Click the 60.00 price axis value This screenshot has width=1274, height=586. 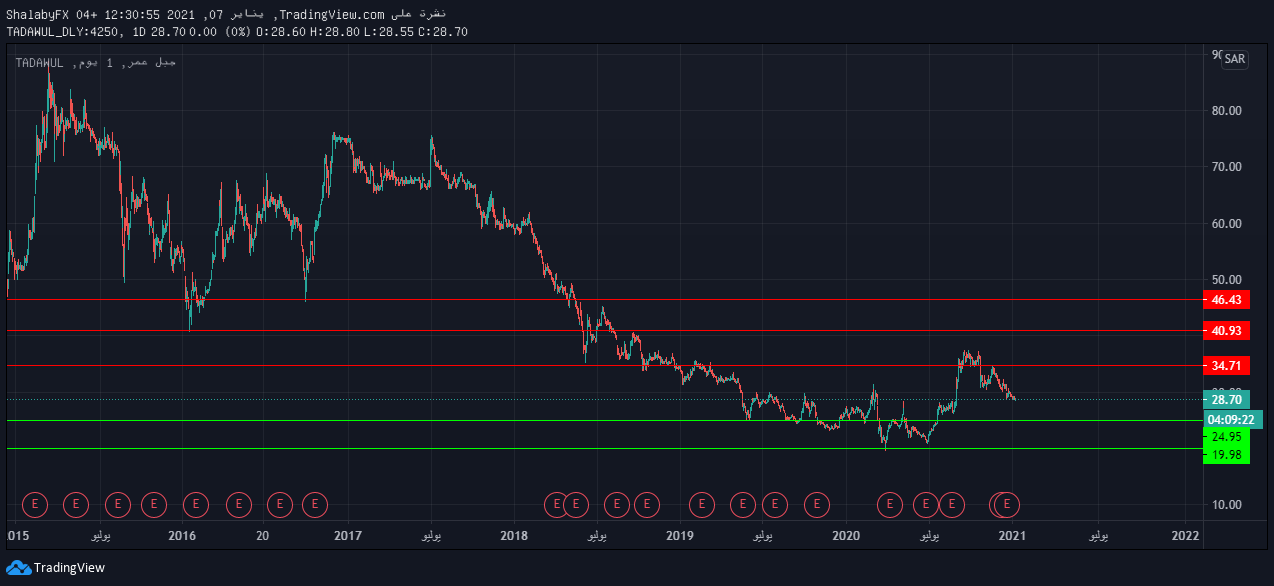click(1226, 223)
